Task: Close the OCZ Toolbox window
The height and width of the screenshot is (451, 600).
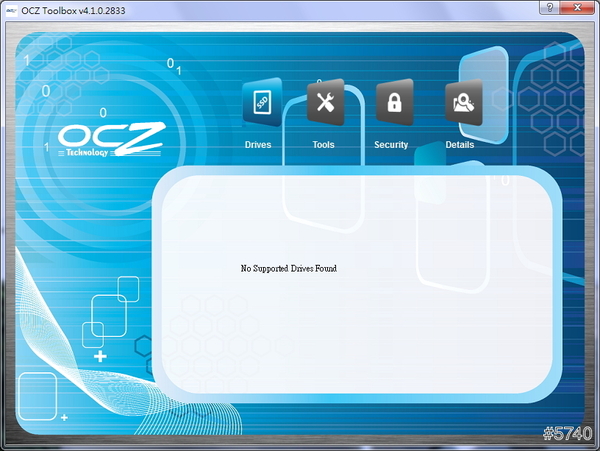Action: [x=577, y=7]
